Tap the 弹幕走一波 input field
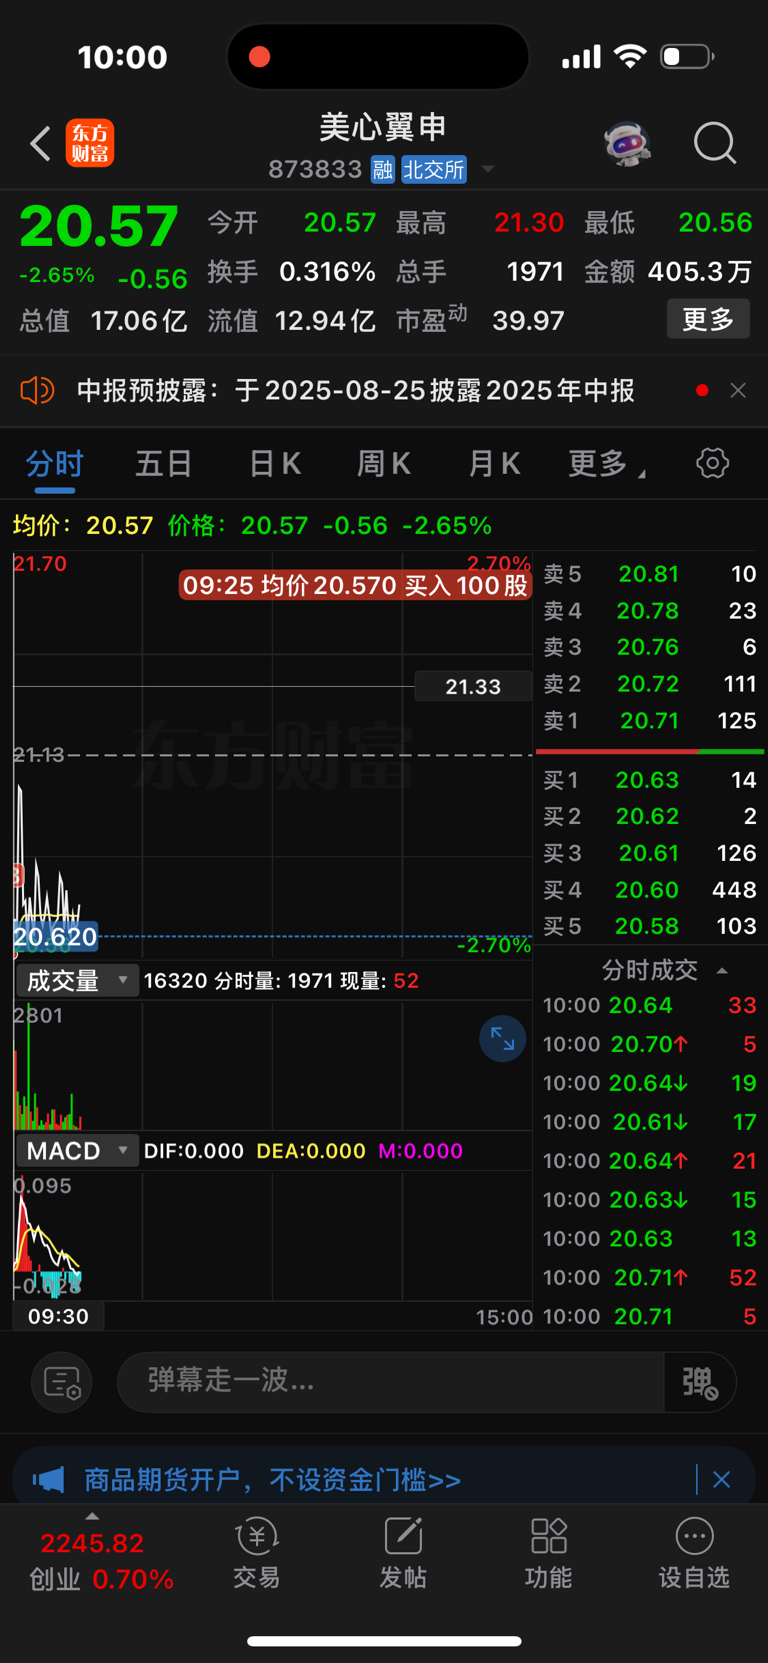Viewport: 768px width, 1663px height. pos(390,1382)
